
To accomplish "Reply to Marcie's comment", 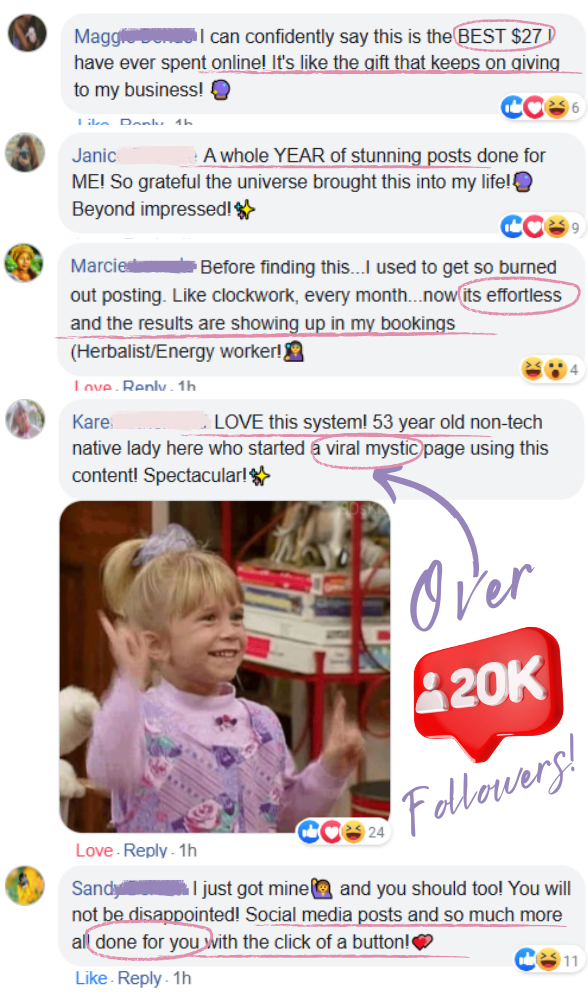I will (144, 386).
